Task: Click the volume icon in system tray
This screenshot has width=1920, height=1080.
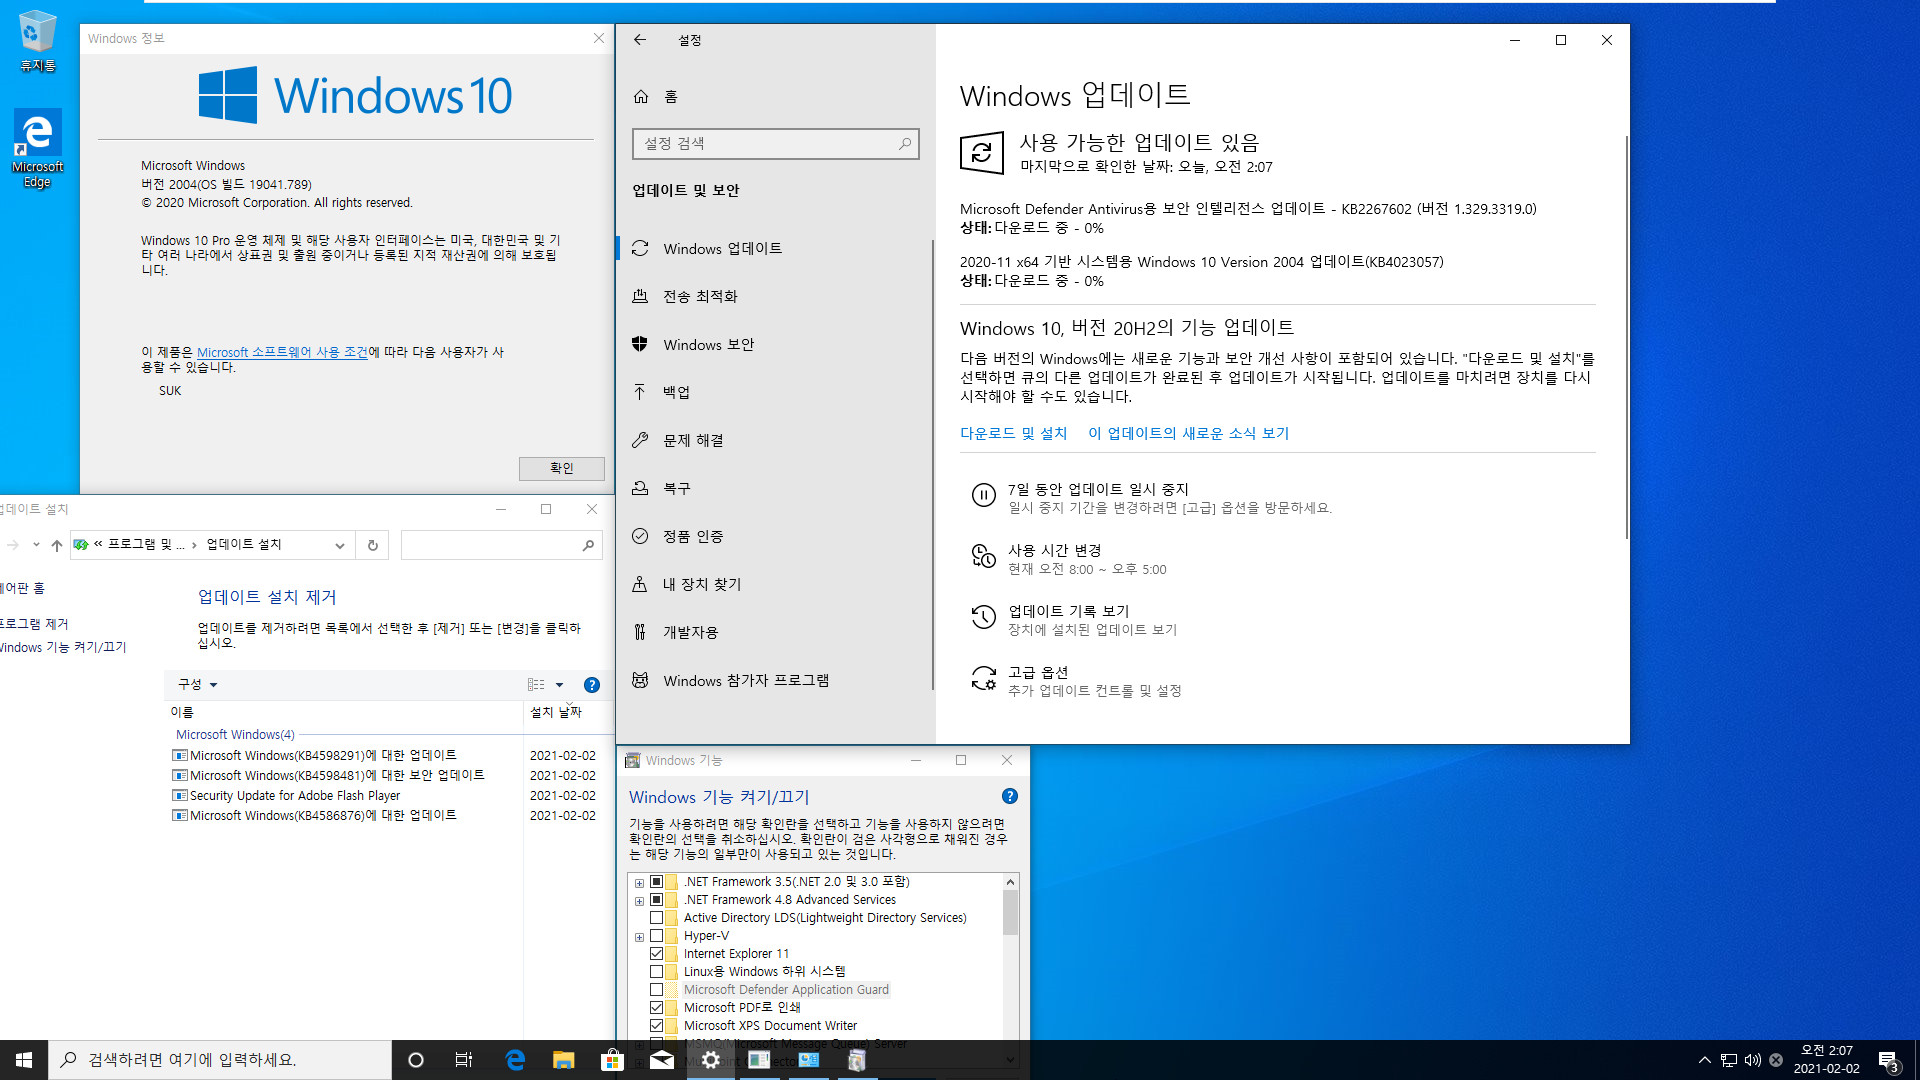Action: pyautogui.click(x=1752, y=1060)
